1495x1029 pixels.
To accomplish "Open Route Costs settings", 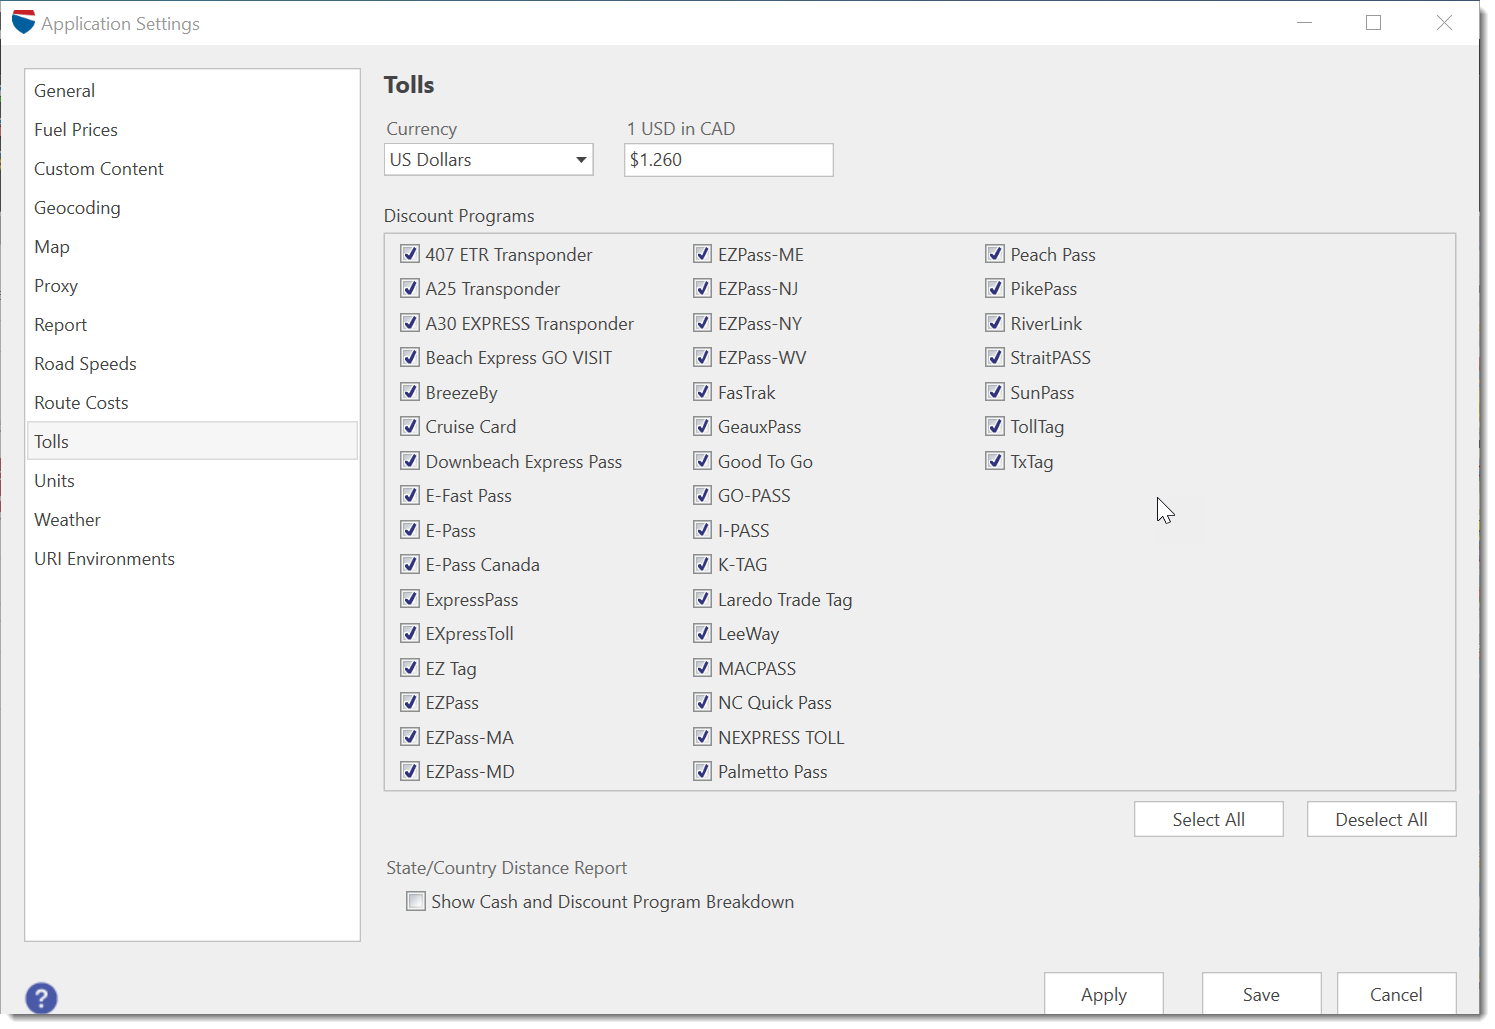I will [192, 403].
